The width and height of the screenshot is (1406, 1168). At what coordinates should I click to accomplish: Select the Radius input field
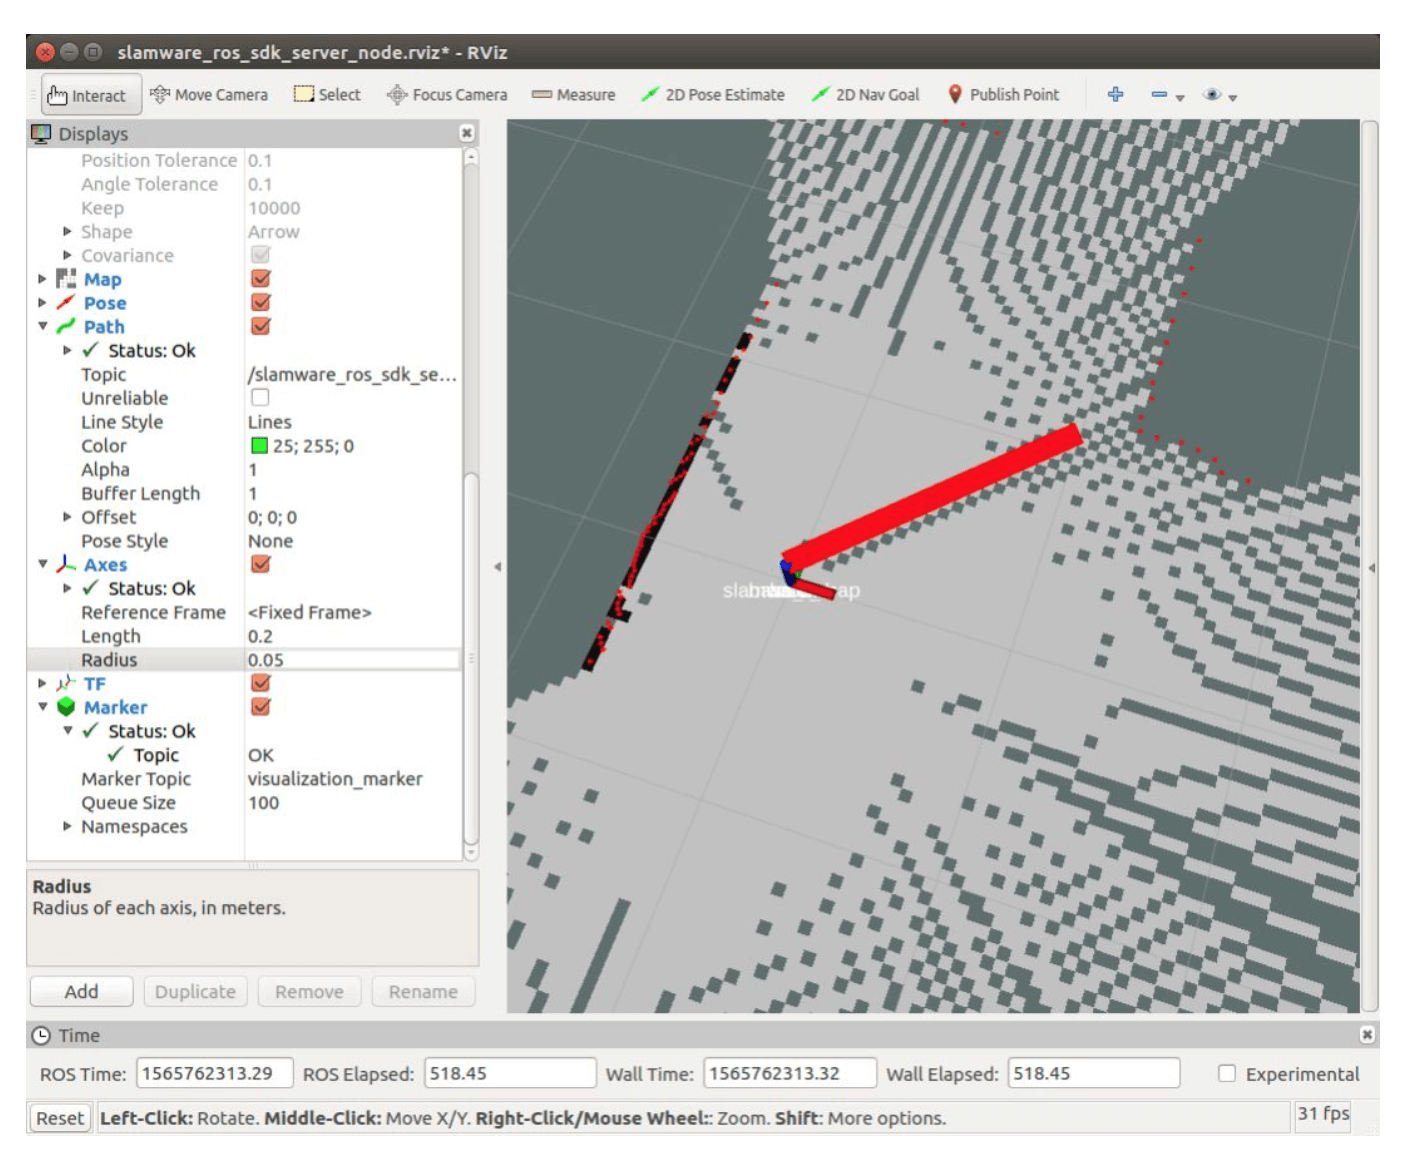point(320,659)
